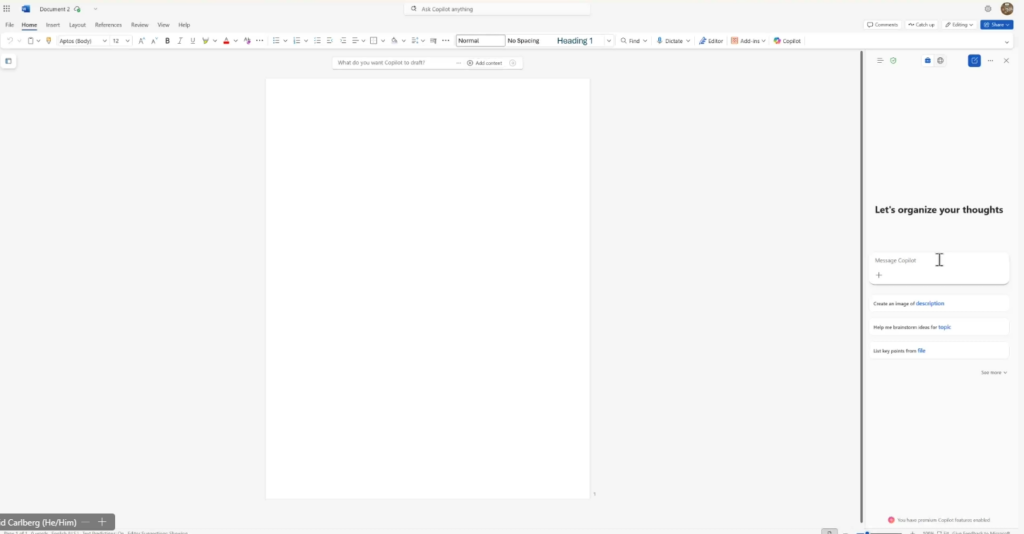Click the blue Share button

(x=996, y=24)
